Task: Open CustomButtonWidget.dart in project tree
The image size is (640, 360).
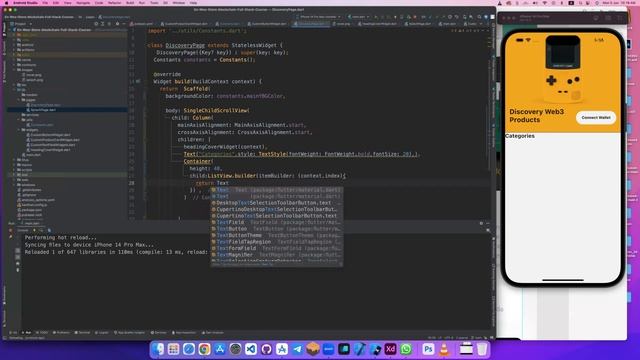Action: tap(50, 135)
